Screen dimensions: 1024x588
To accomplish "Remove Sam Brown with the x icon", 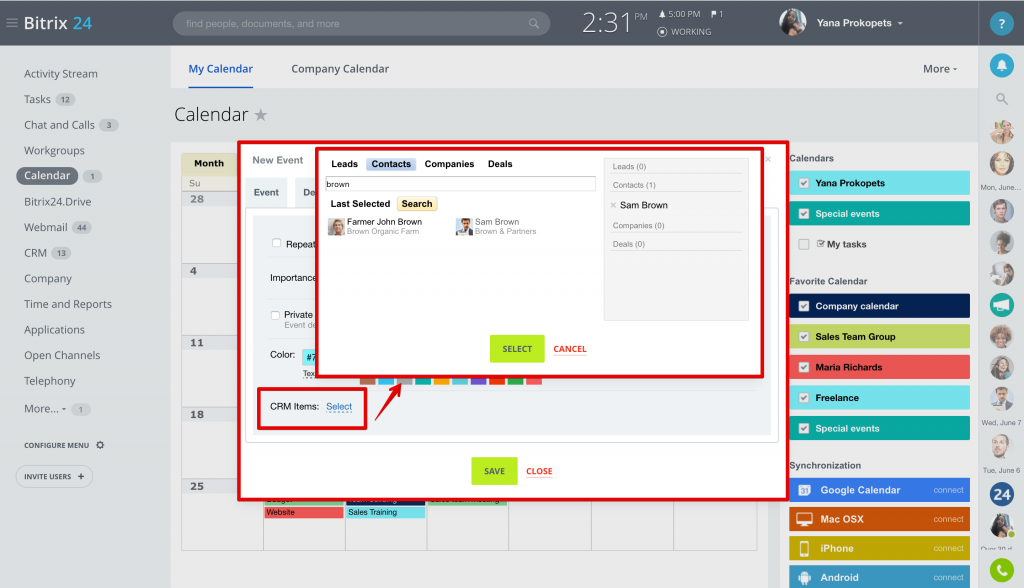I will 613,205.
